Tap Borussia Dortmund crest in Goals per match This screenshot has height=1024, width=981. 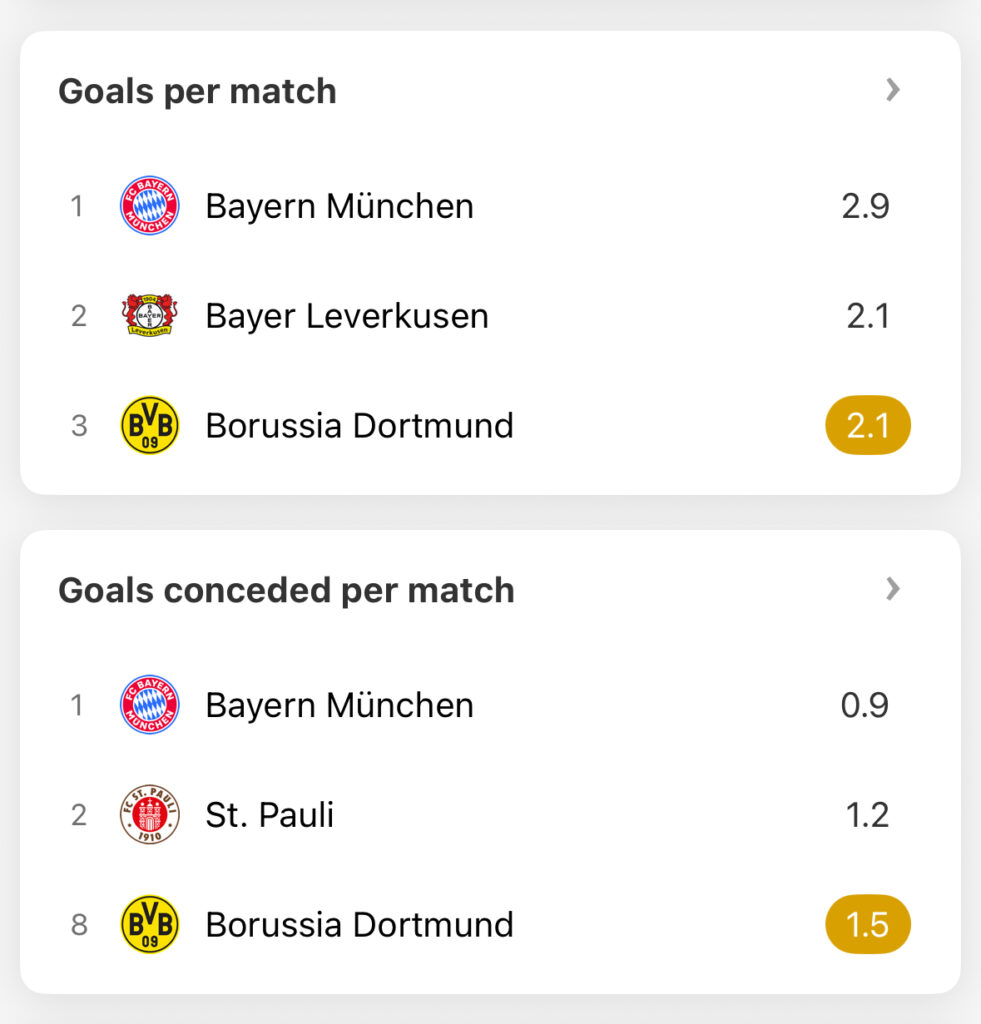[x=150, y=425]
